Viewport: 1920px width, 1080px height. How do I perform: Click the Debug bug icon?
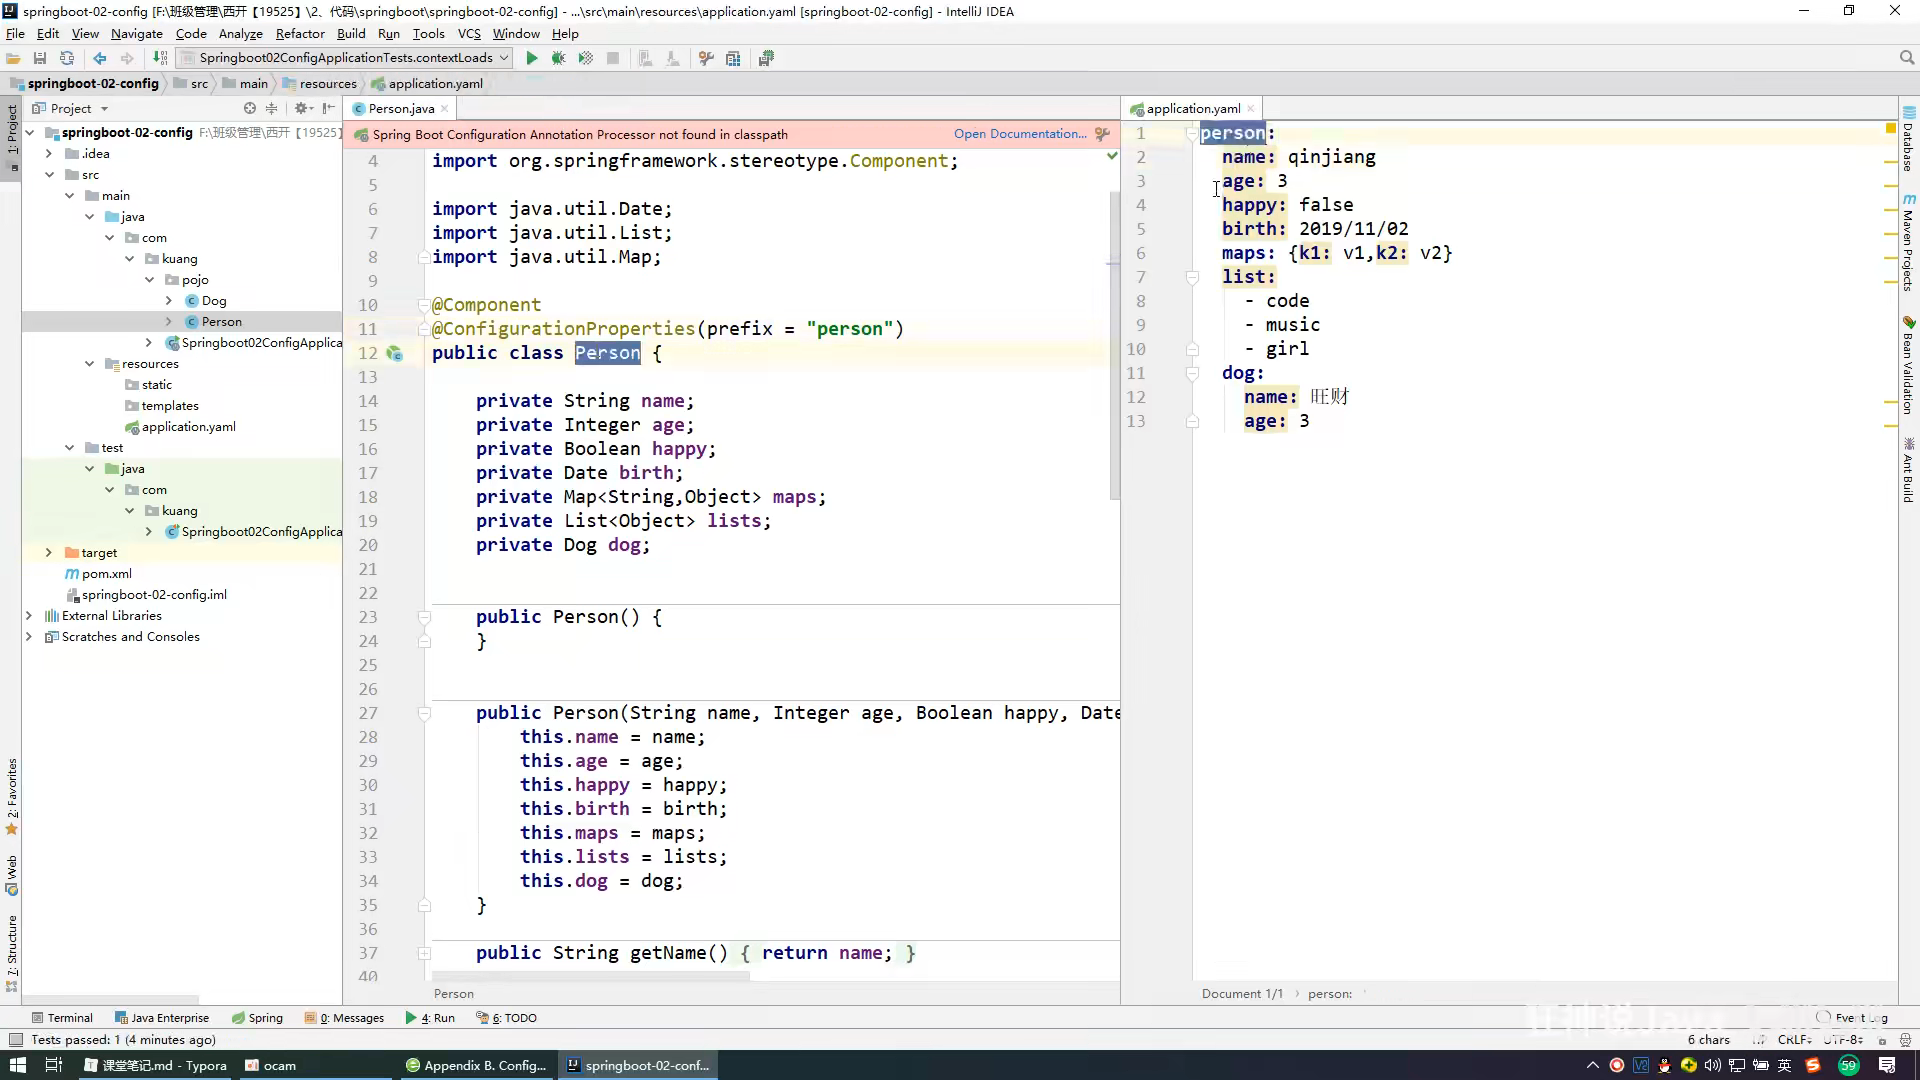559,58
